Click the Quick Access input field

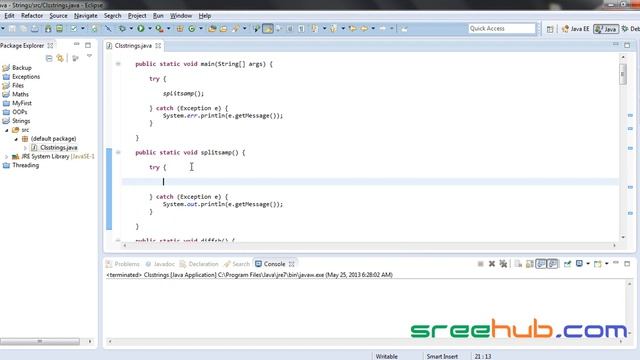click(502, 29)
